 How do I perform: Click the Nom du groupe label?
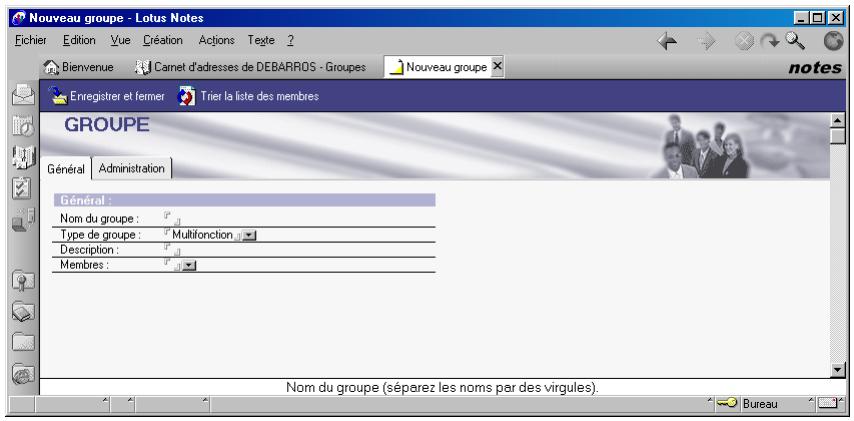[100, 219]
